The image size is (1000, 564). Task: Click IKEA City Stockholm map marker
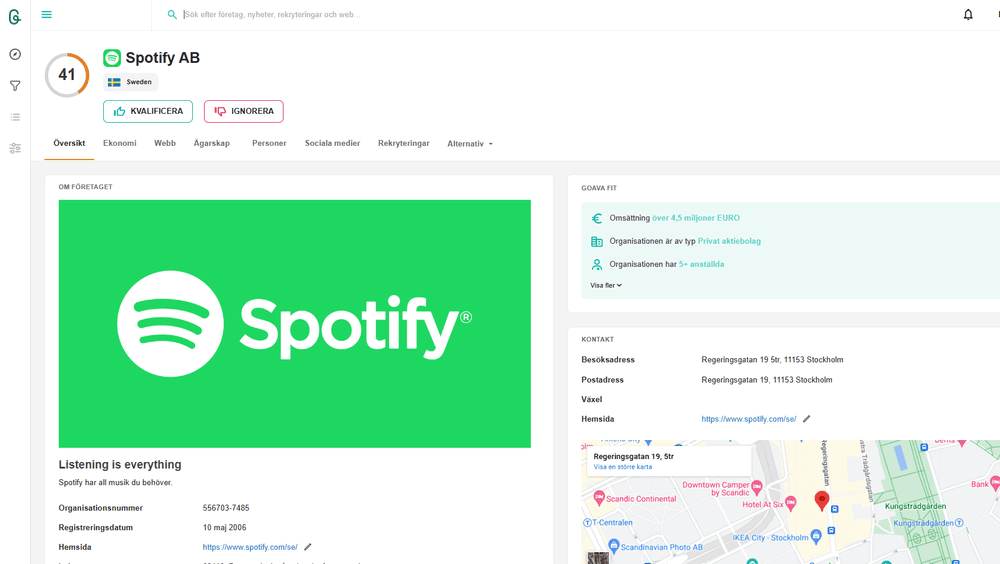coord(816,537)
